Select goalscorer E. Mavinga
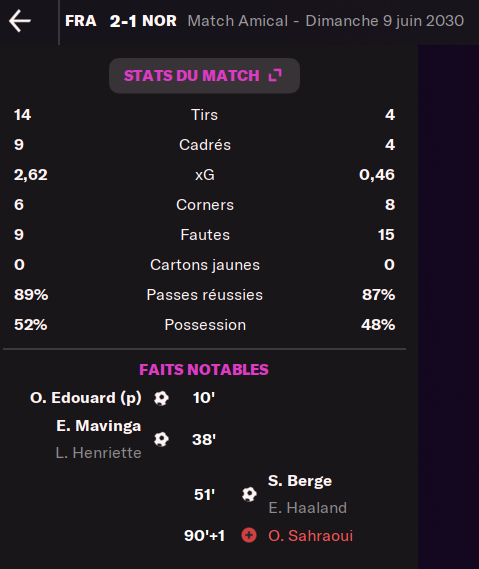The height and width of the screenshot is (569, 479). (99, 426)
